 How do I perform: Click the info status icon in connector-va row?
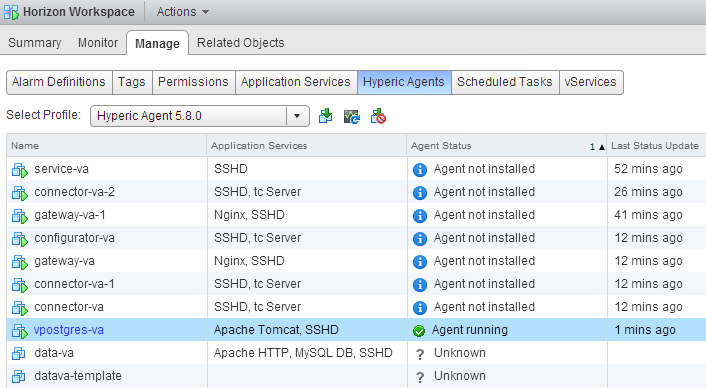[420, 307]
